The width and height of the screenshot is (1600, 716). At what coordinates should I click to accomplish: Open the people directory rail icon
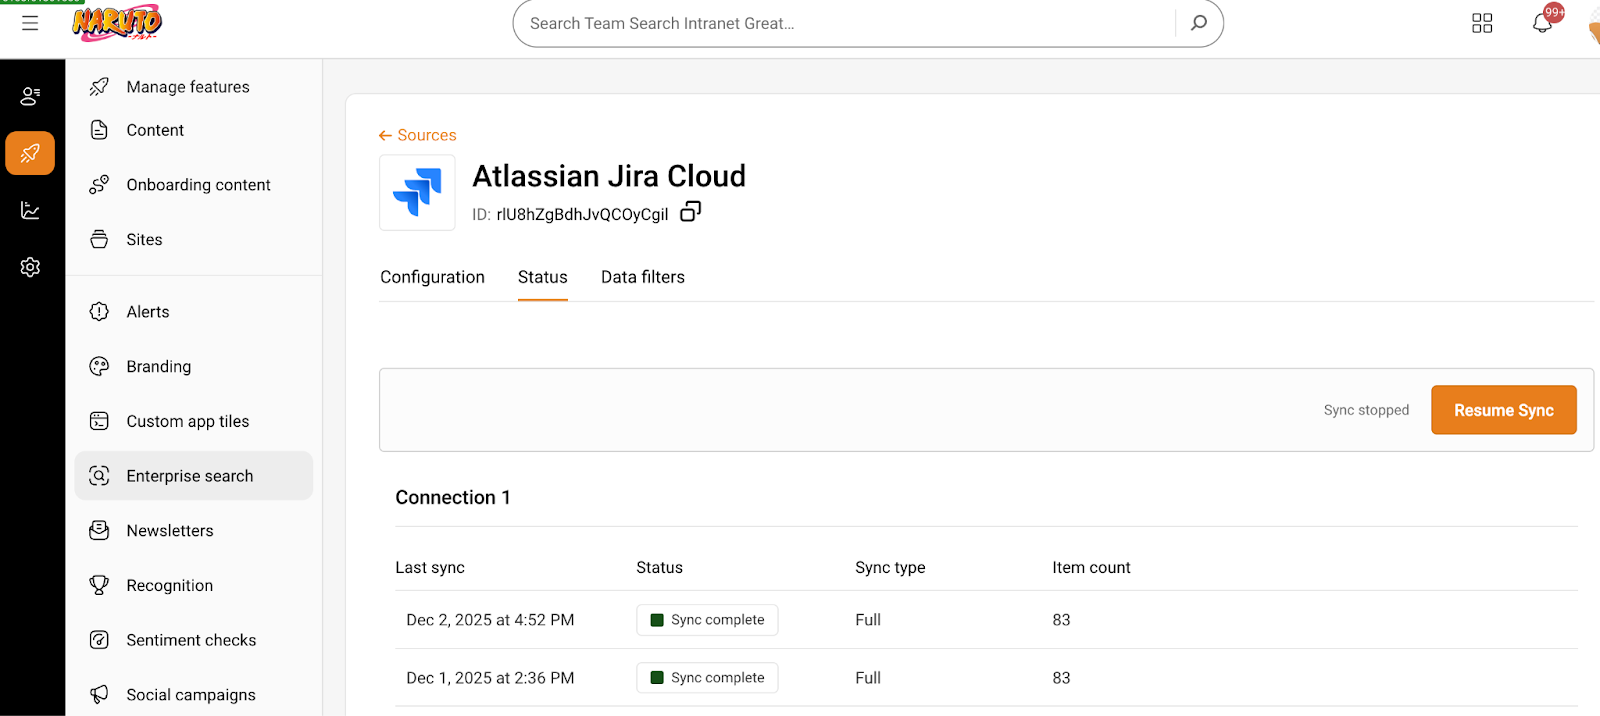click(x=30, y=96)
